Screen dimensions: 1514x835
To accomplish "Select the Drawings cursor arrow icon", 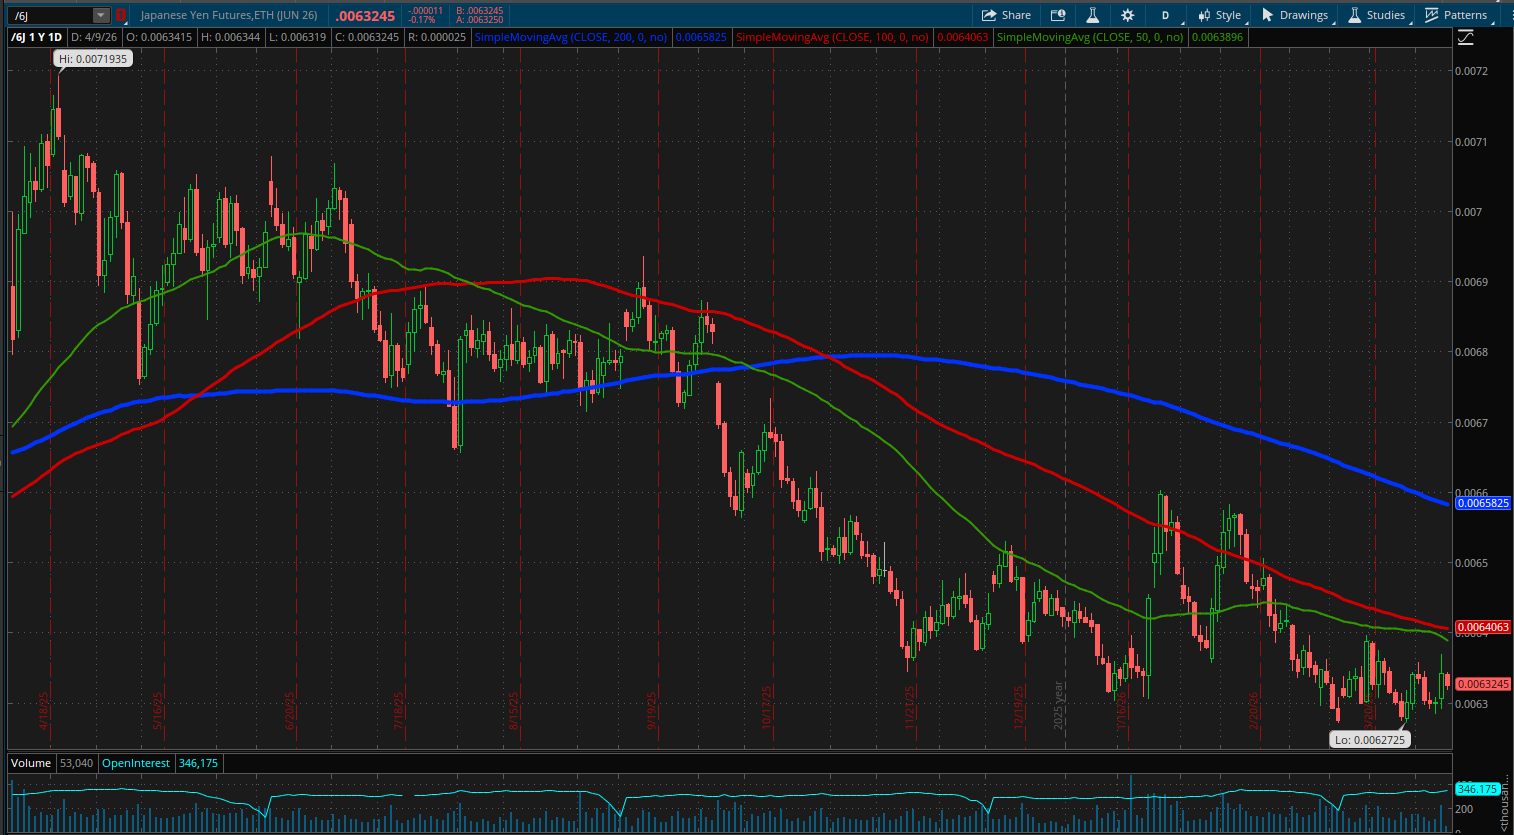I will point(1268,15).
